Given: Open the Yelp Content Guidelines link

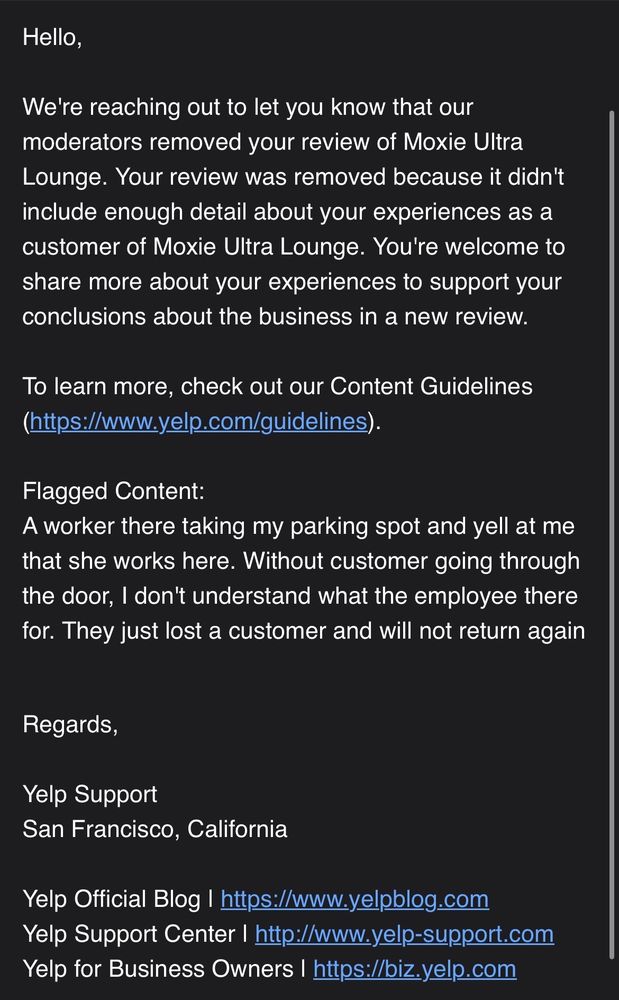Looking at the screenshot, I should [198, 422].
